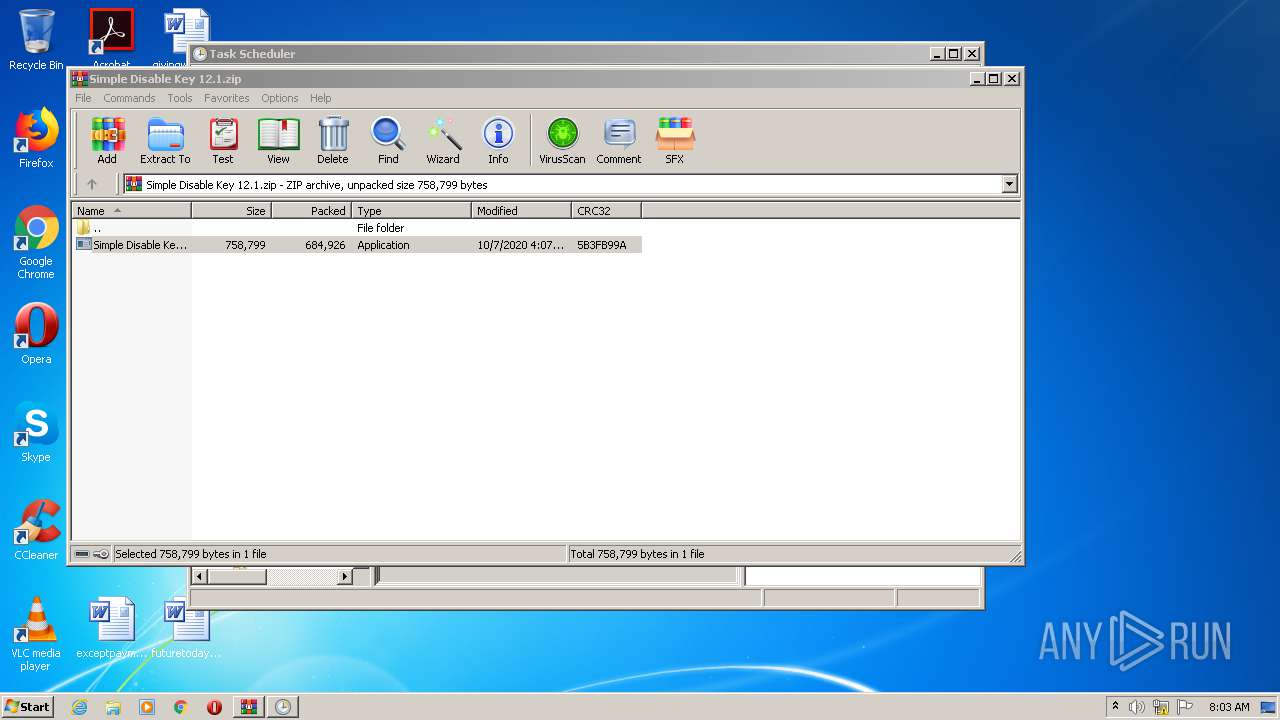Open Windows Media Player taskbar icon
The width and height of the screenshot is (1280, 720).
pos(147,707)
